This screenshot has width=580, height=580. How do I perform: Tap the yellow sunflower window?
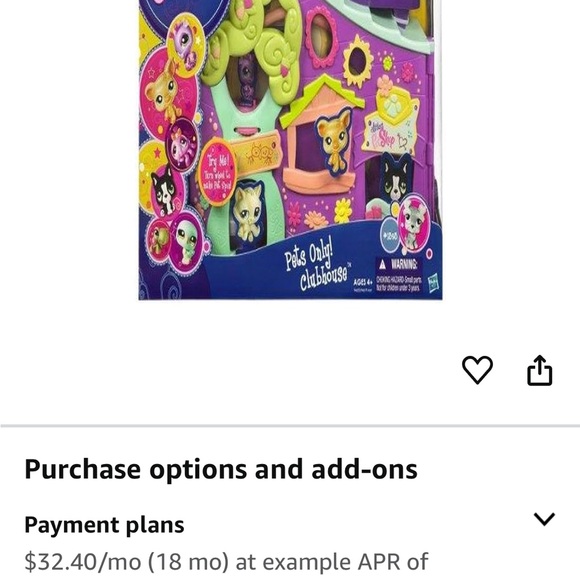tap(358, 60)
